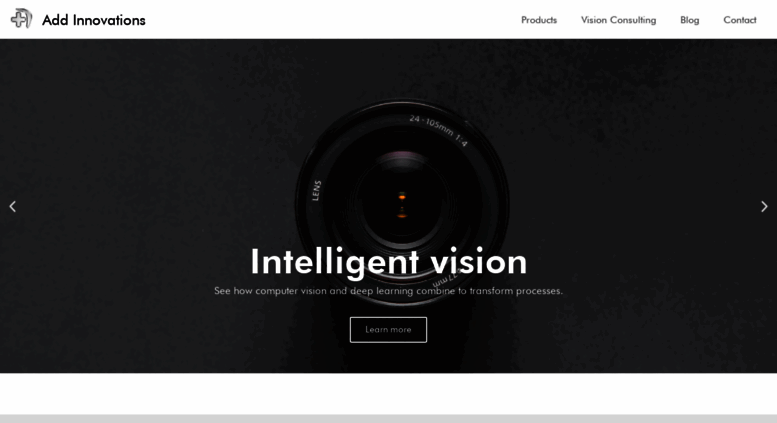
Task: Open the Contact page
Action: pyautogui.click(x=739, y=20)
